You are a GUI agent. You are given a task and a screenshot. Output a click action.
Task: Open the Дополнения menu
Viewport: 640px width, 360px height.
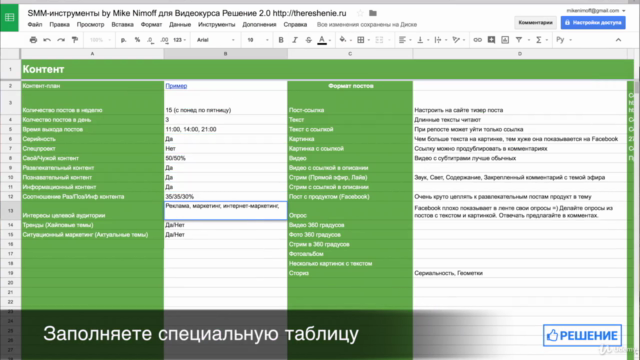coord(259,24)
